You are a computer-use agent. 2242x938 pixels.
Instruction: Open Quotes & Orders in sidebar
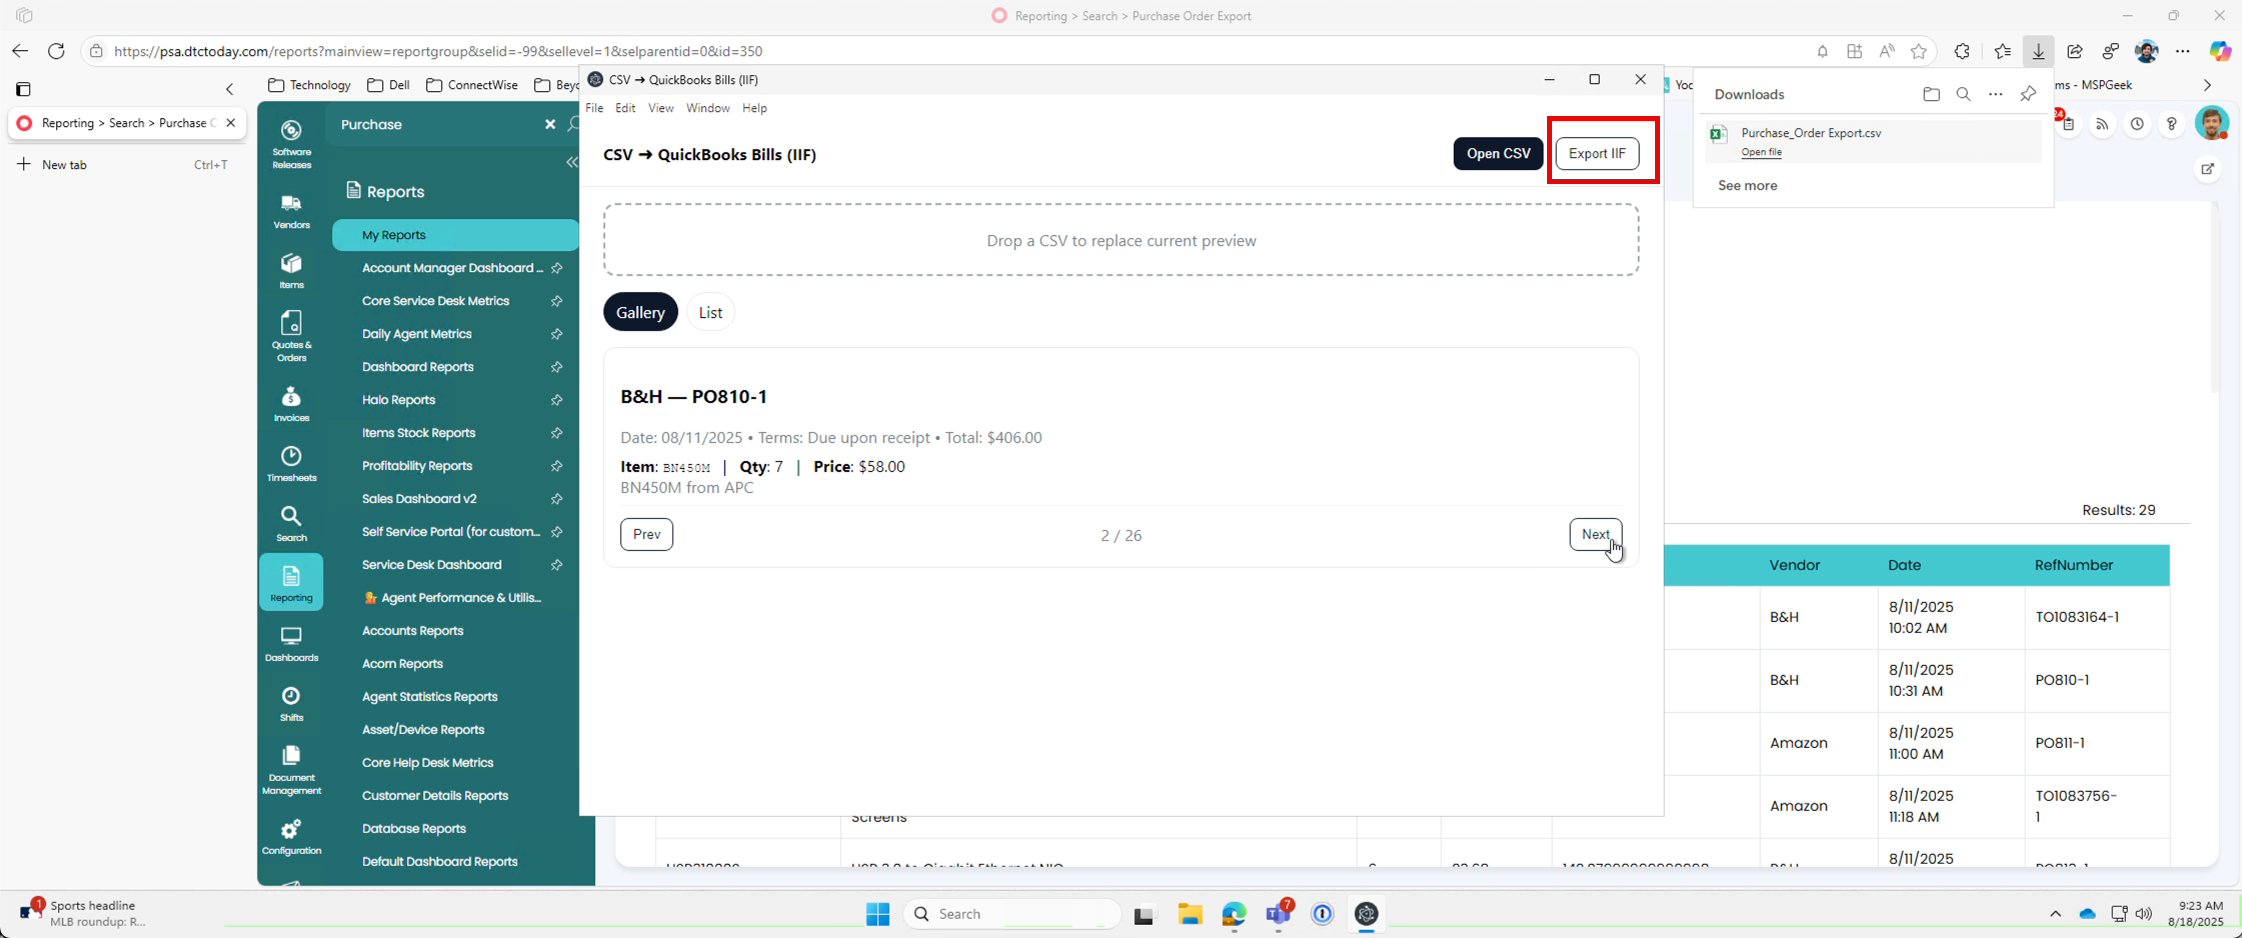tap(291, 335)
